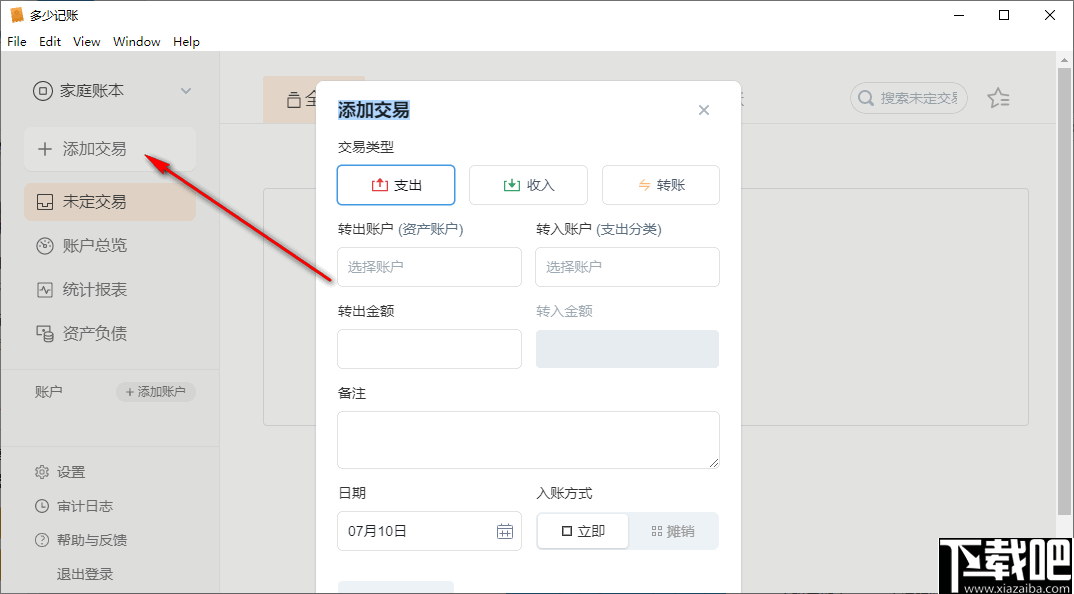Click the 转账 transfer icon
This screenshot has height=594, width=1074.
pyautogui.click(x=645, y=184)
